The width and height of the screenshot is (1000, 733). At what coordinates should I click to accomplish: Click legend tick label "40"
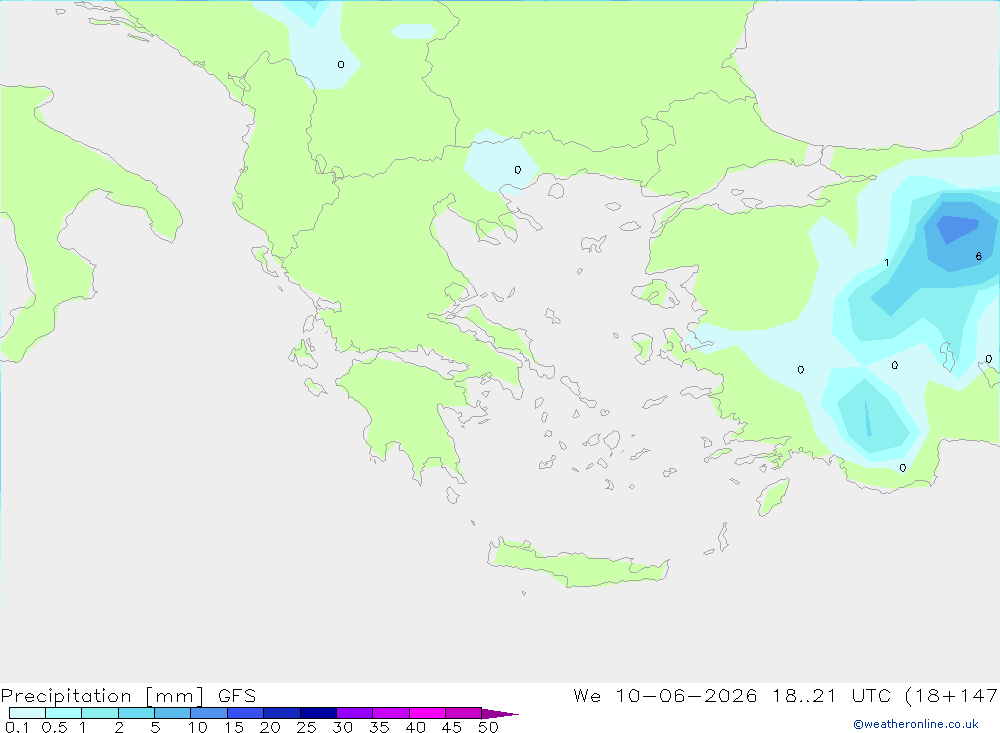tap(415, 727)
